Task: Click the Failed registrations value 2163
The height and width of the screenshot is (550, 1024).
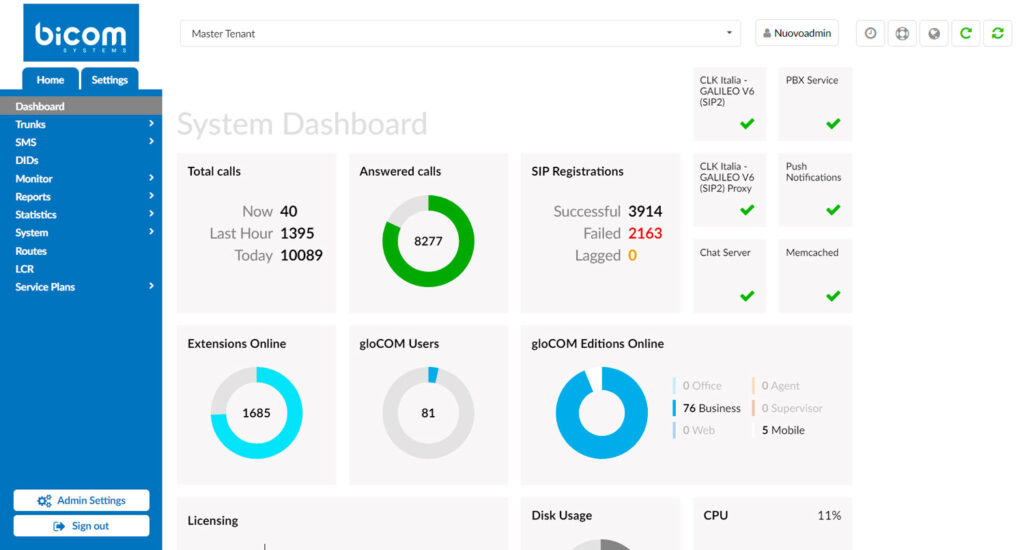Action: tap(645, 233)
